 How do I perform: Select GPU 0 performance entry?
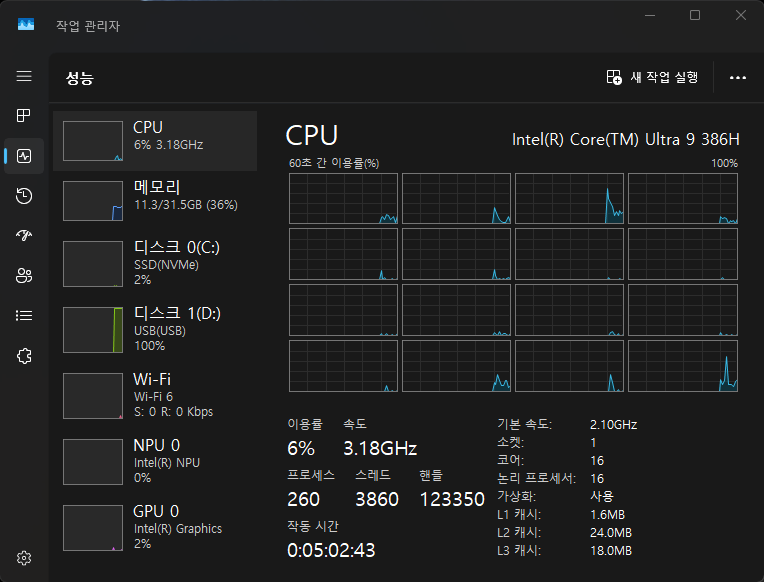point(155,527)
